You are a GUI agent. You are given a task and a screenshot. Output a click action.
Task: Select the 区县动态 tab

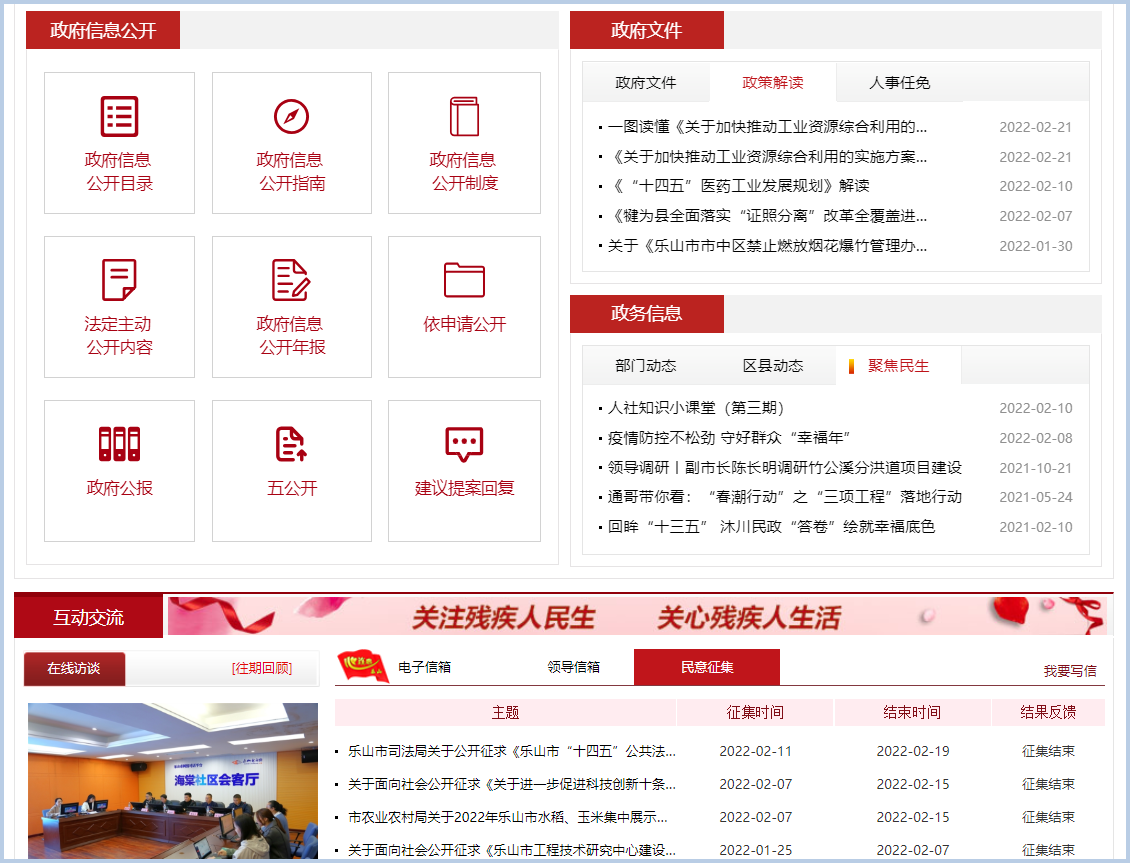pos(772,366)
